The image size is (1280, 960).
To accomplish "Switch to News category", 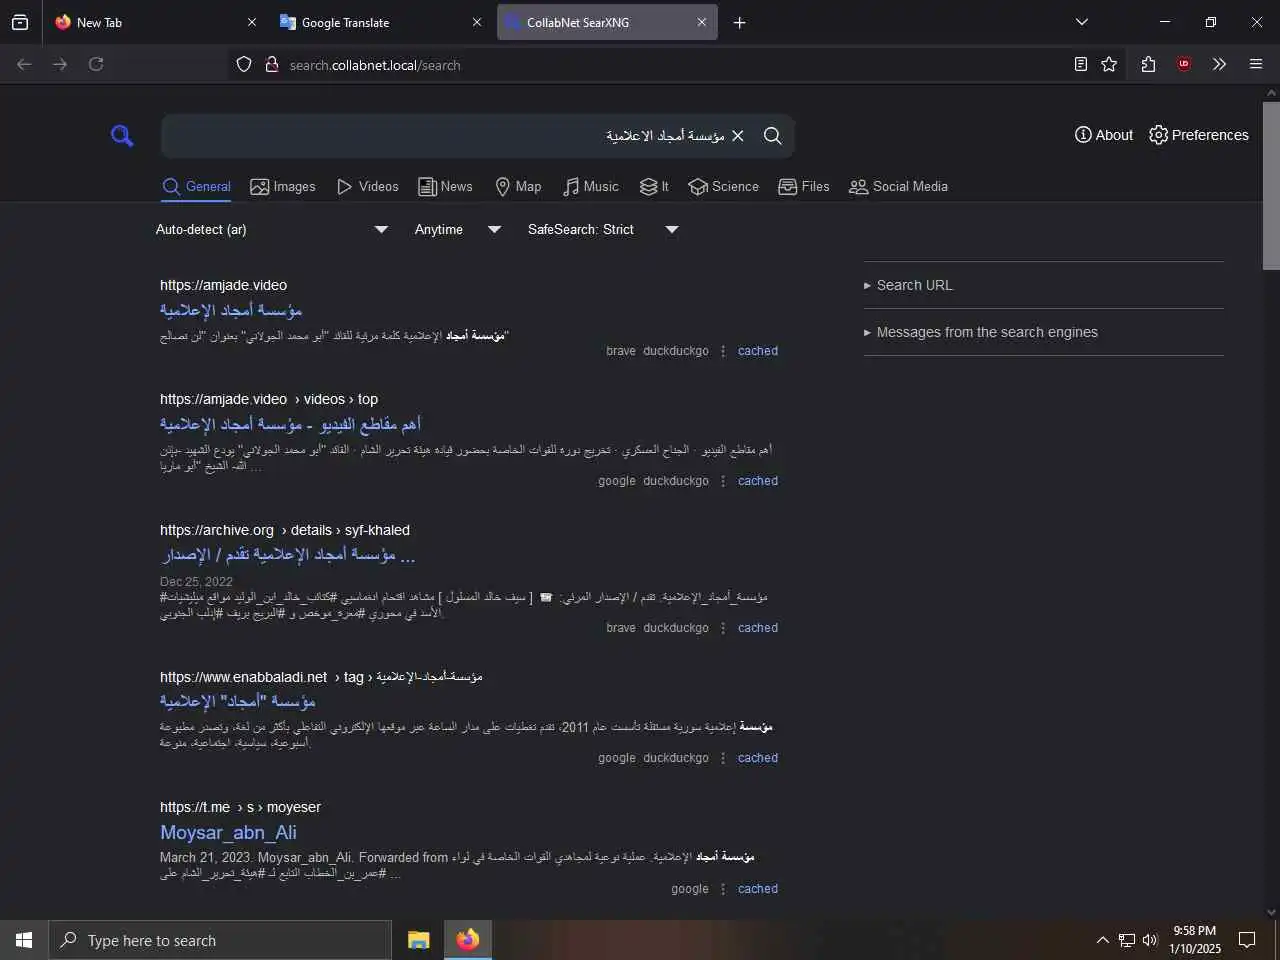I will (x=445, y=187).
